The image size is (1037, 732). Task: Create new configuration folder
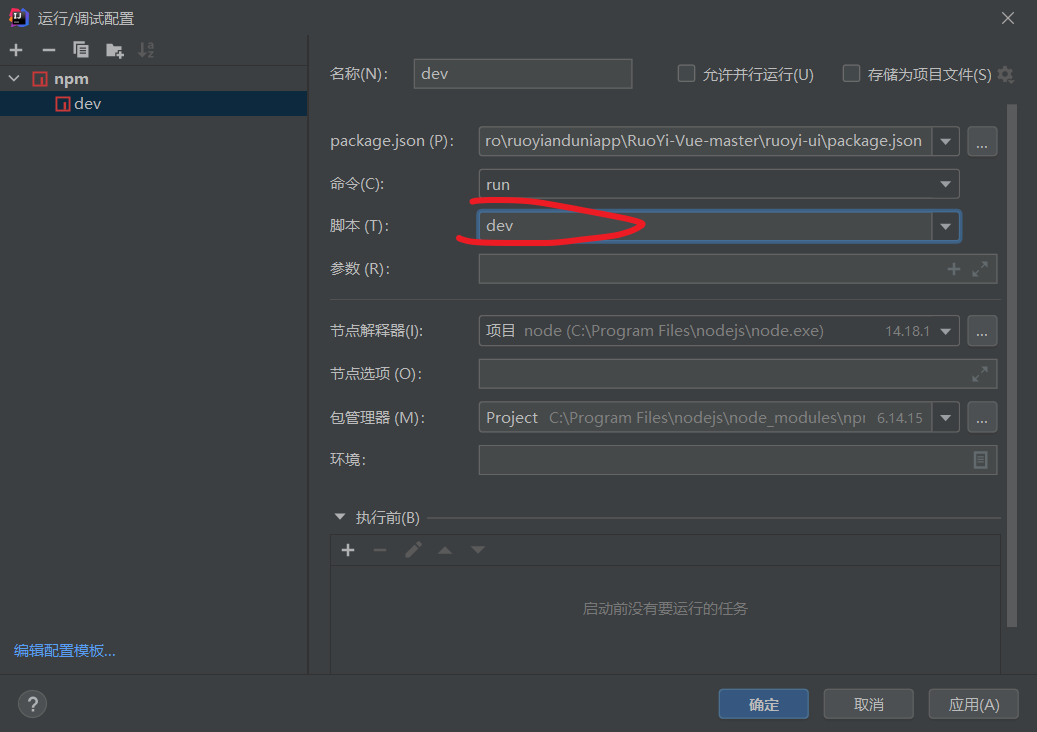114,50
